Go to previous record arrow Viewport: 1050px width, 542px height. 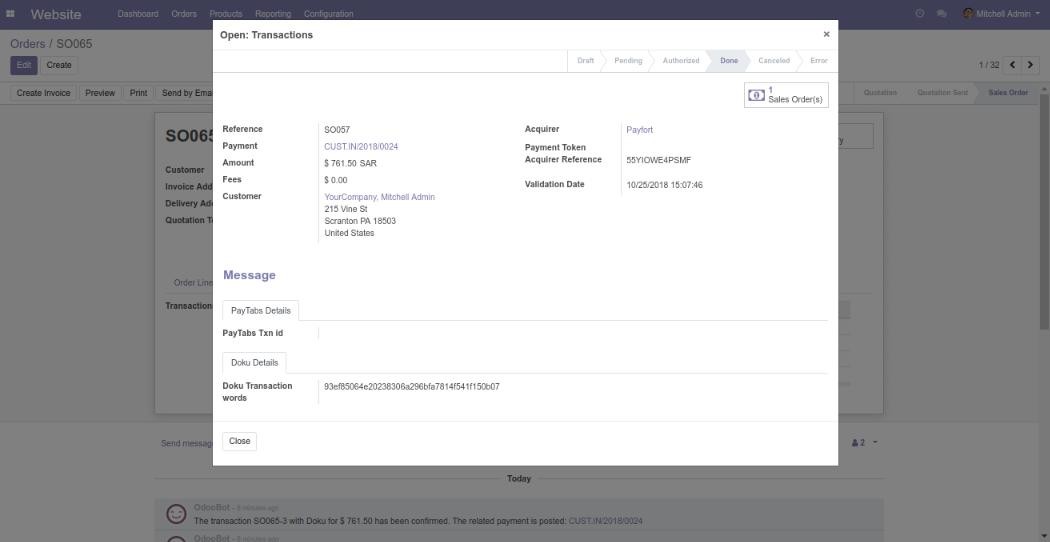[x=1012, y=65]
